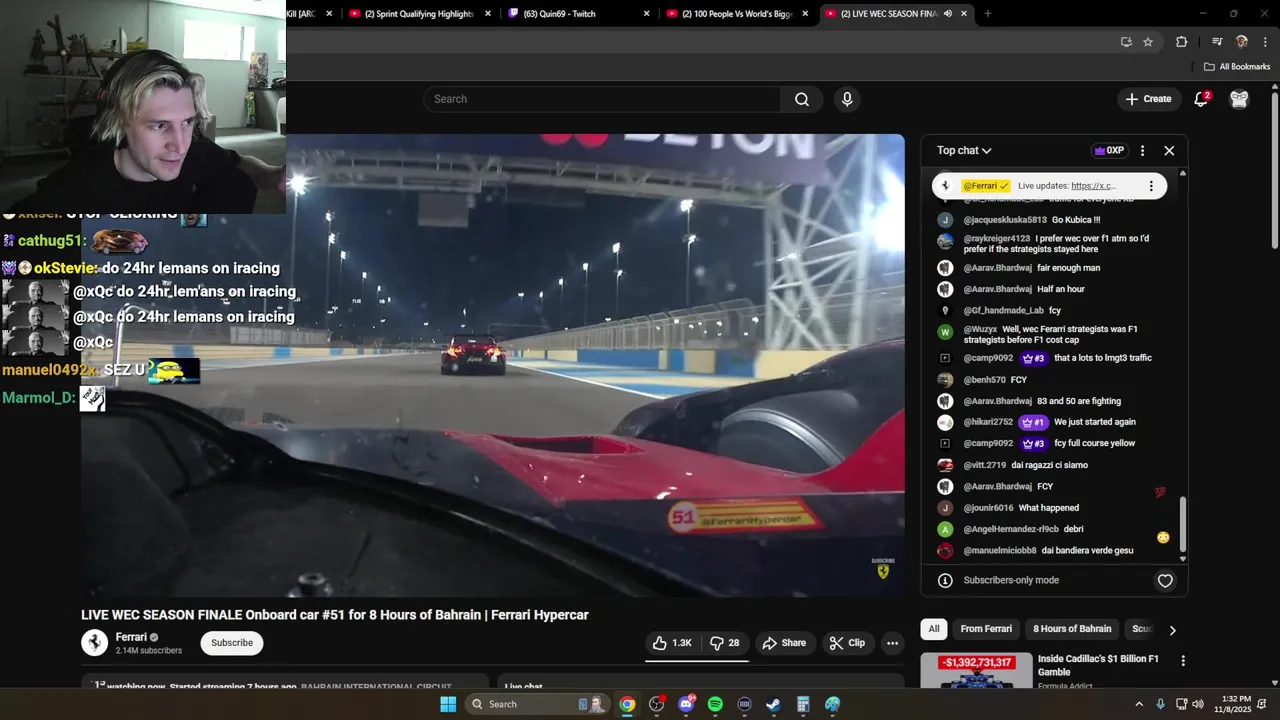Open Discord from the taskbar
The image size is (1280, 720).
(x=686, y=704)
